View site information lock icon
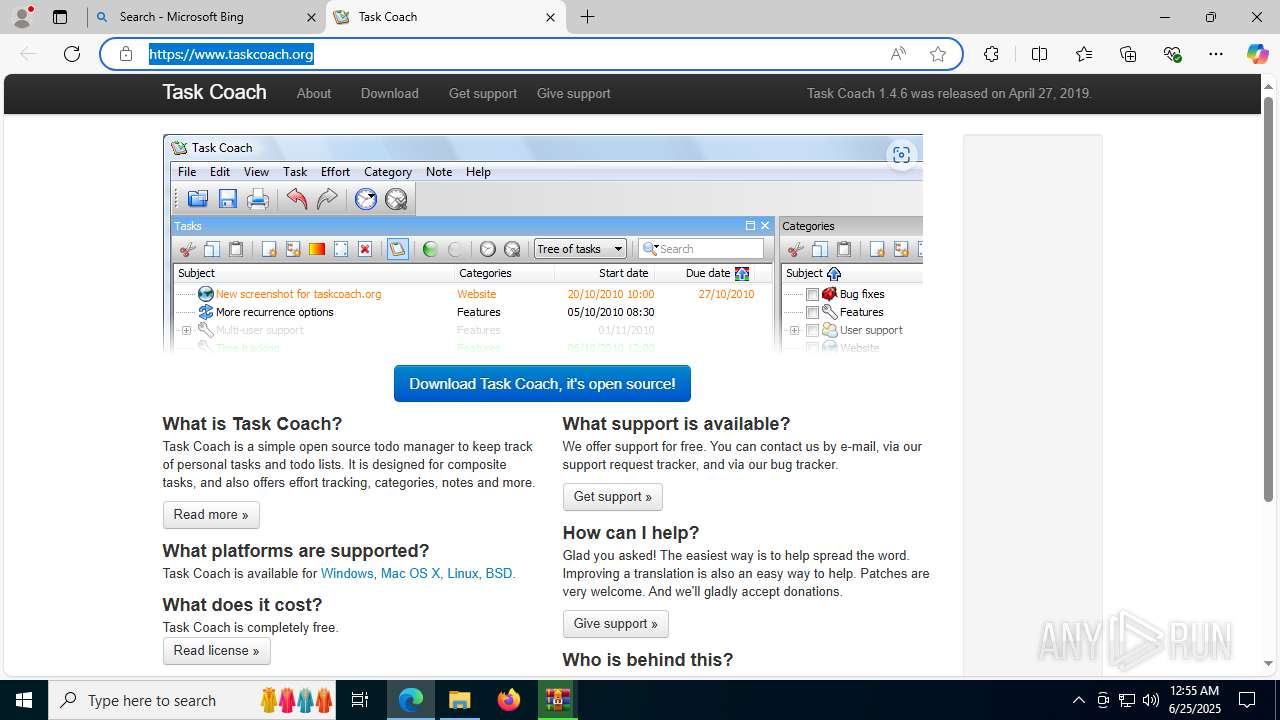The height and width of the screenshot is (720, 1280). click(x=126, y=54)
